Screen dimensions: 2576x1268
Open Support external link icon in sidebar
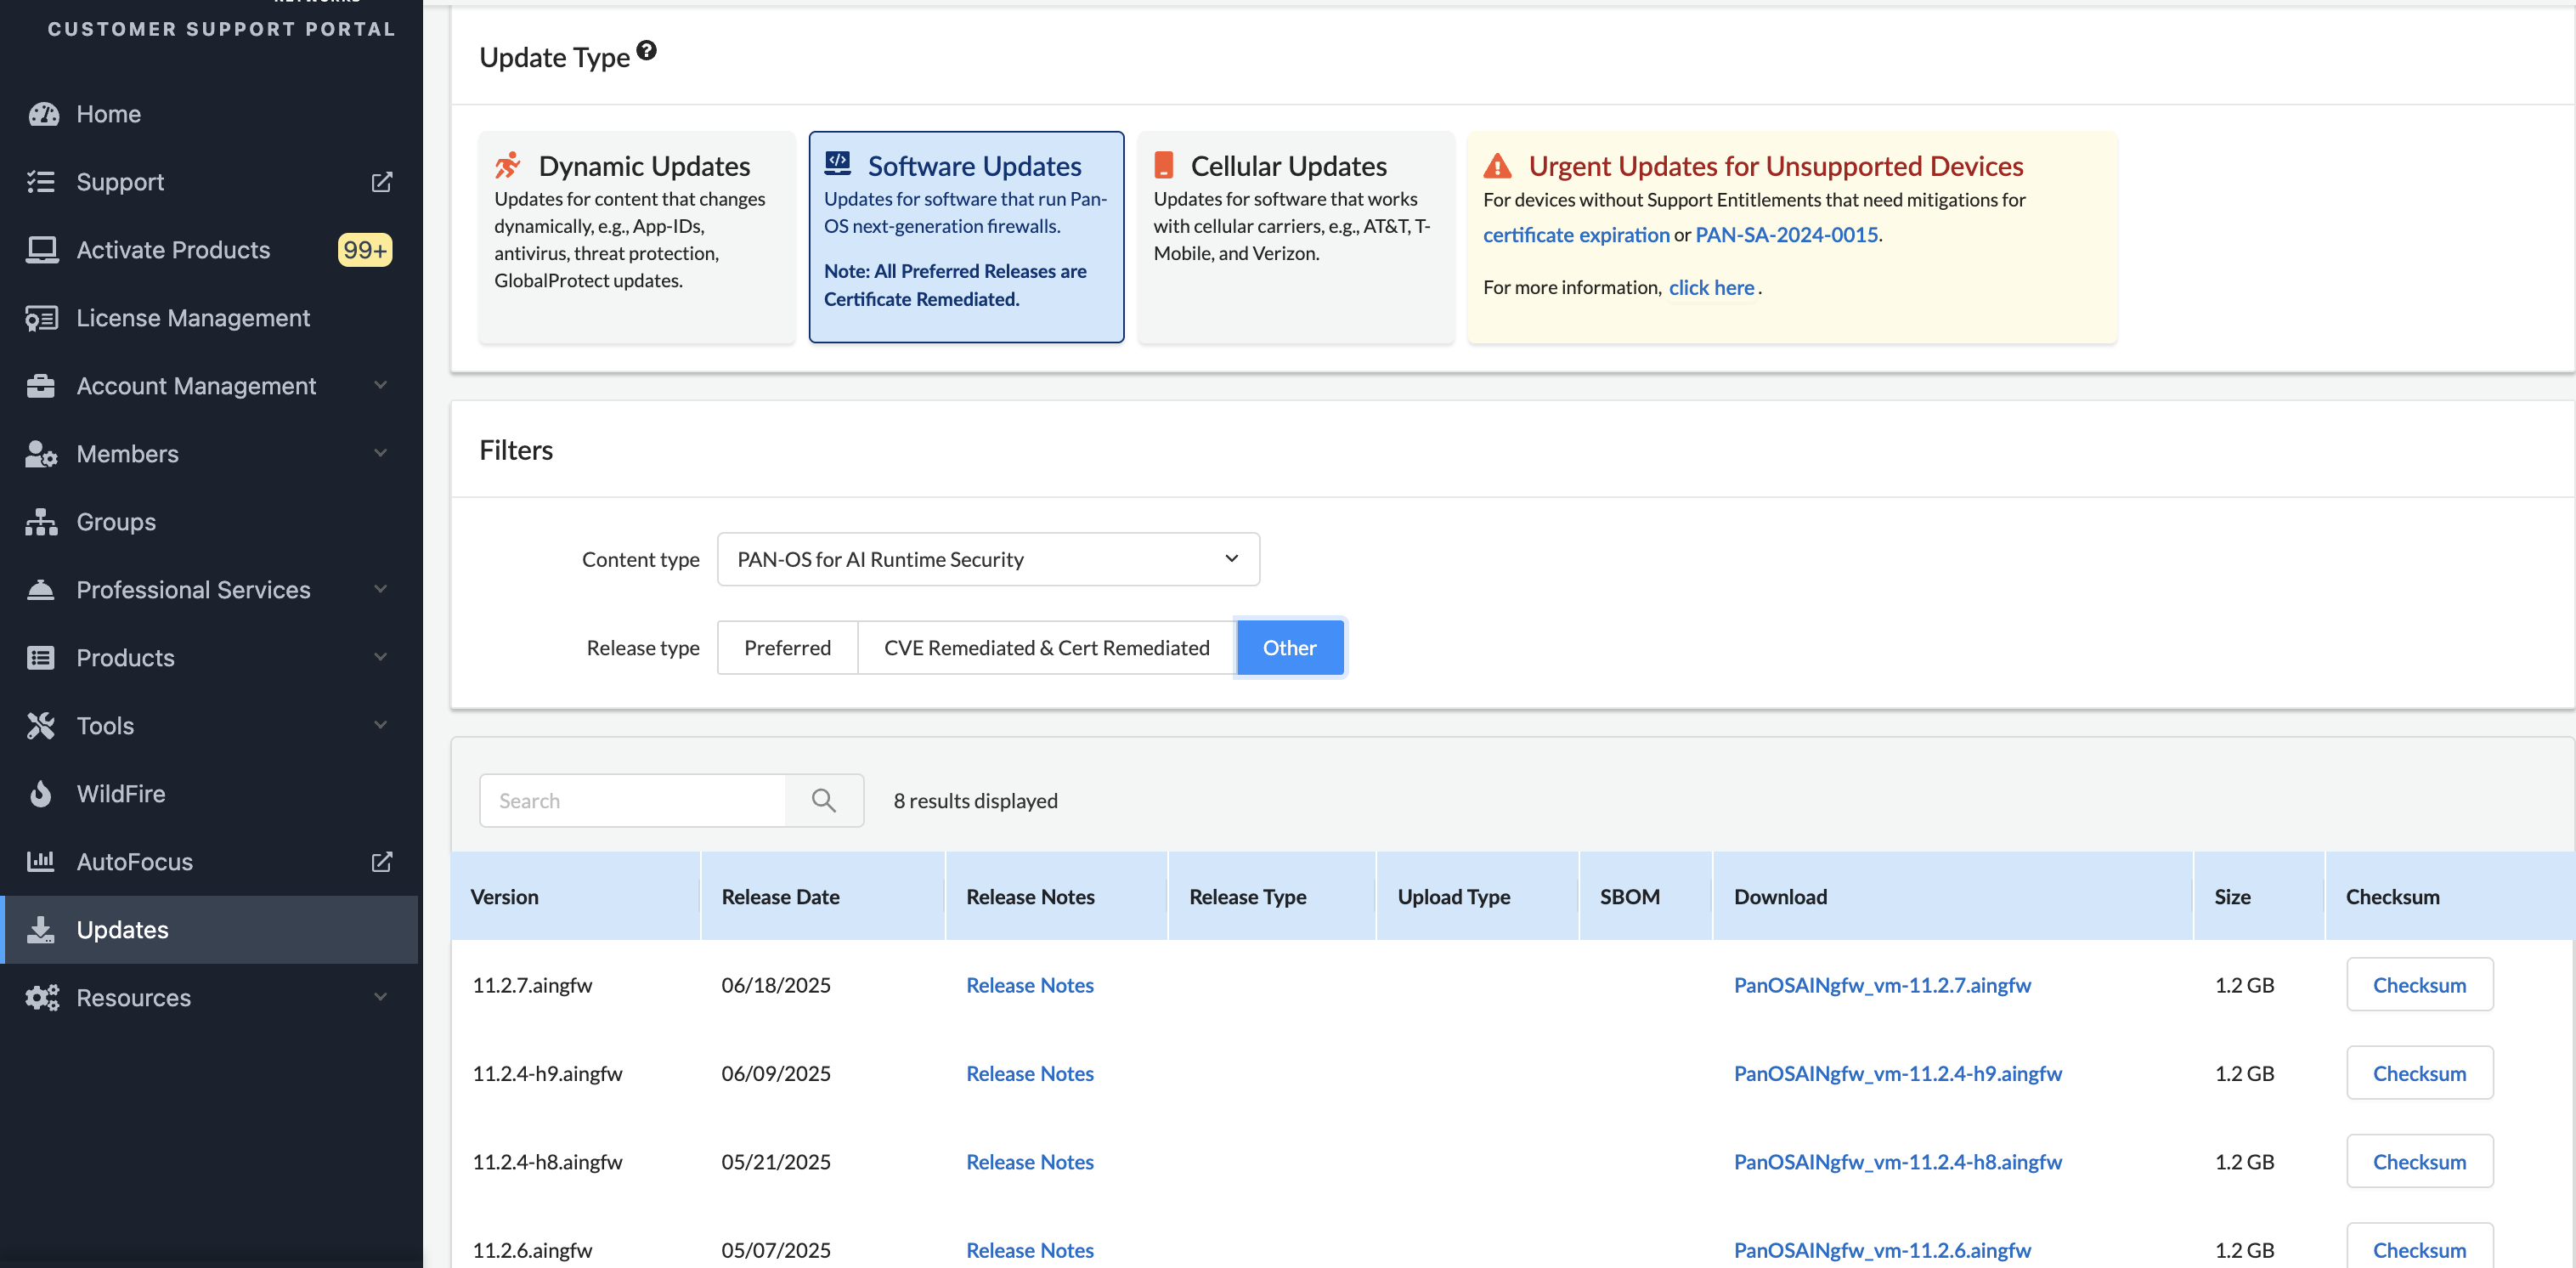point(382,182)
